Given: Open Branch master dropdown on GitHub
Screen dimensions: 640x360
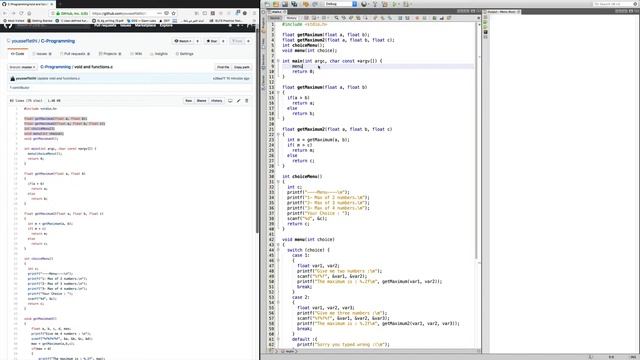Looking at the screenshot, I should click(x=22, y=67).
